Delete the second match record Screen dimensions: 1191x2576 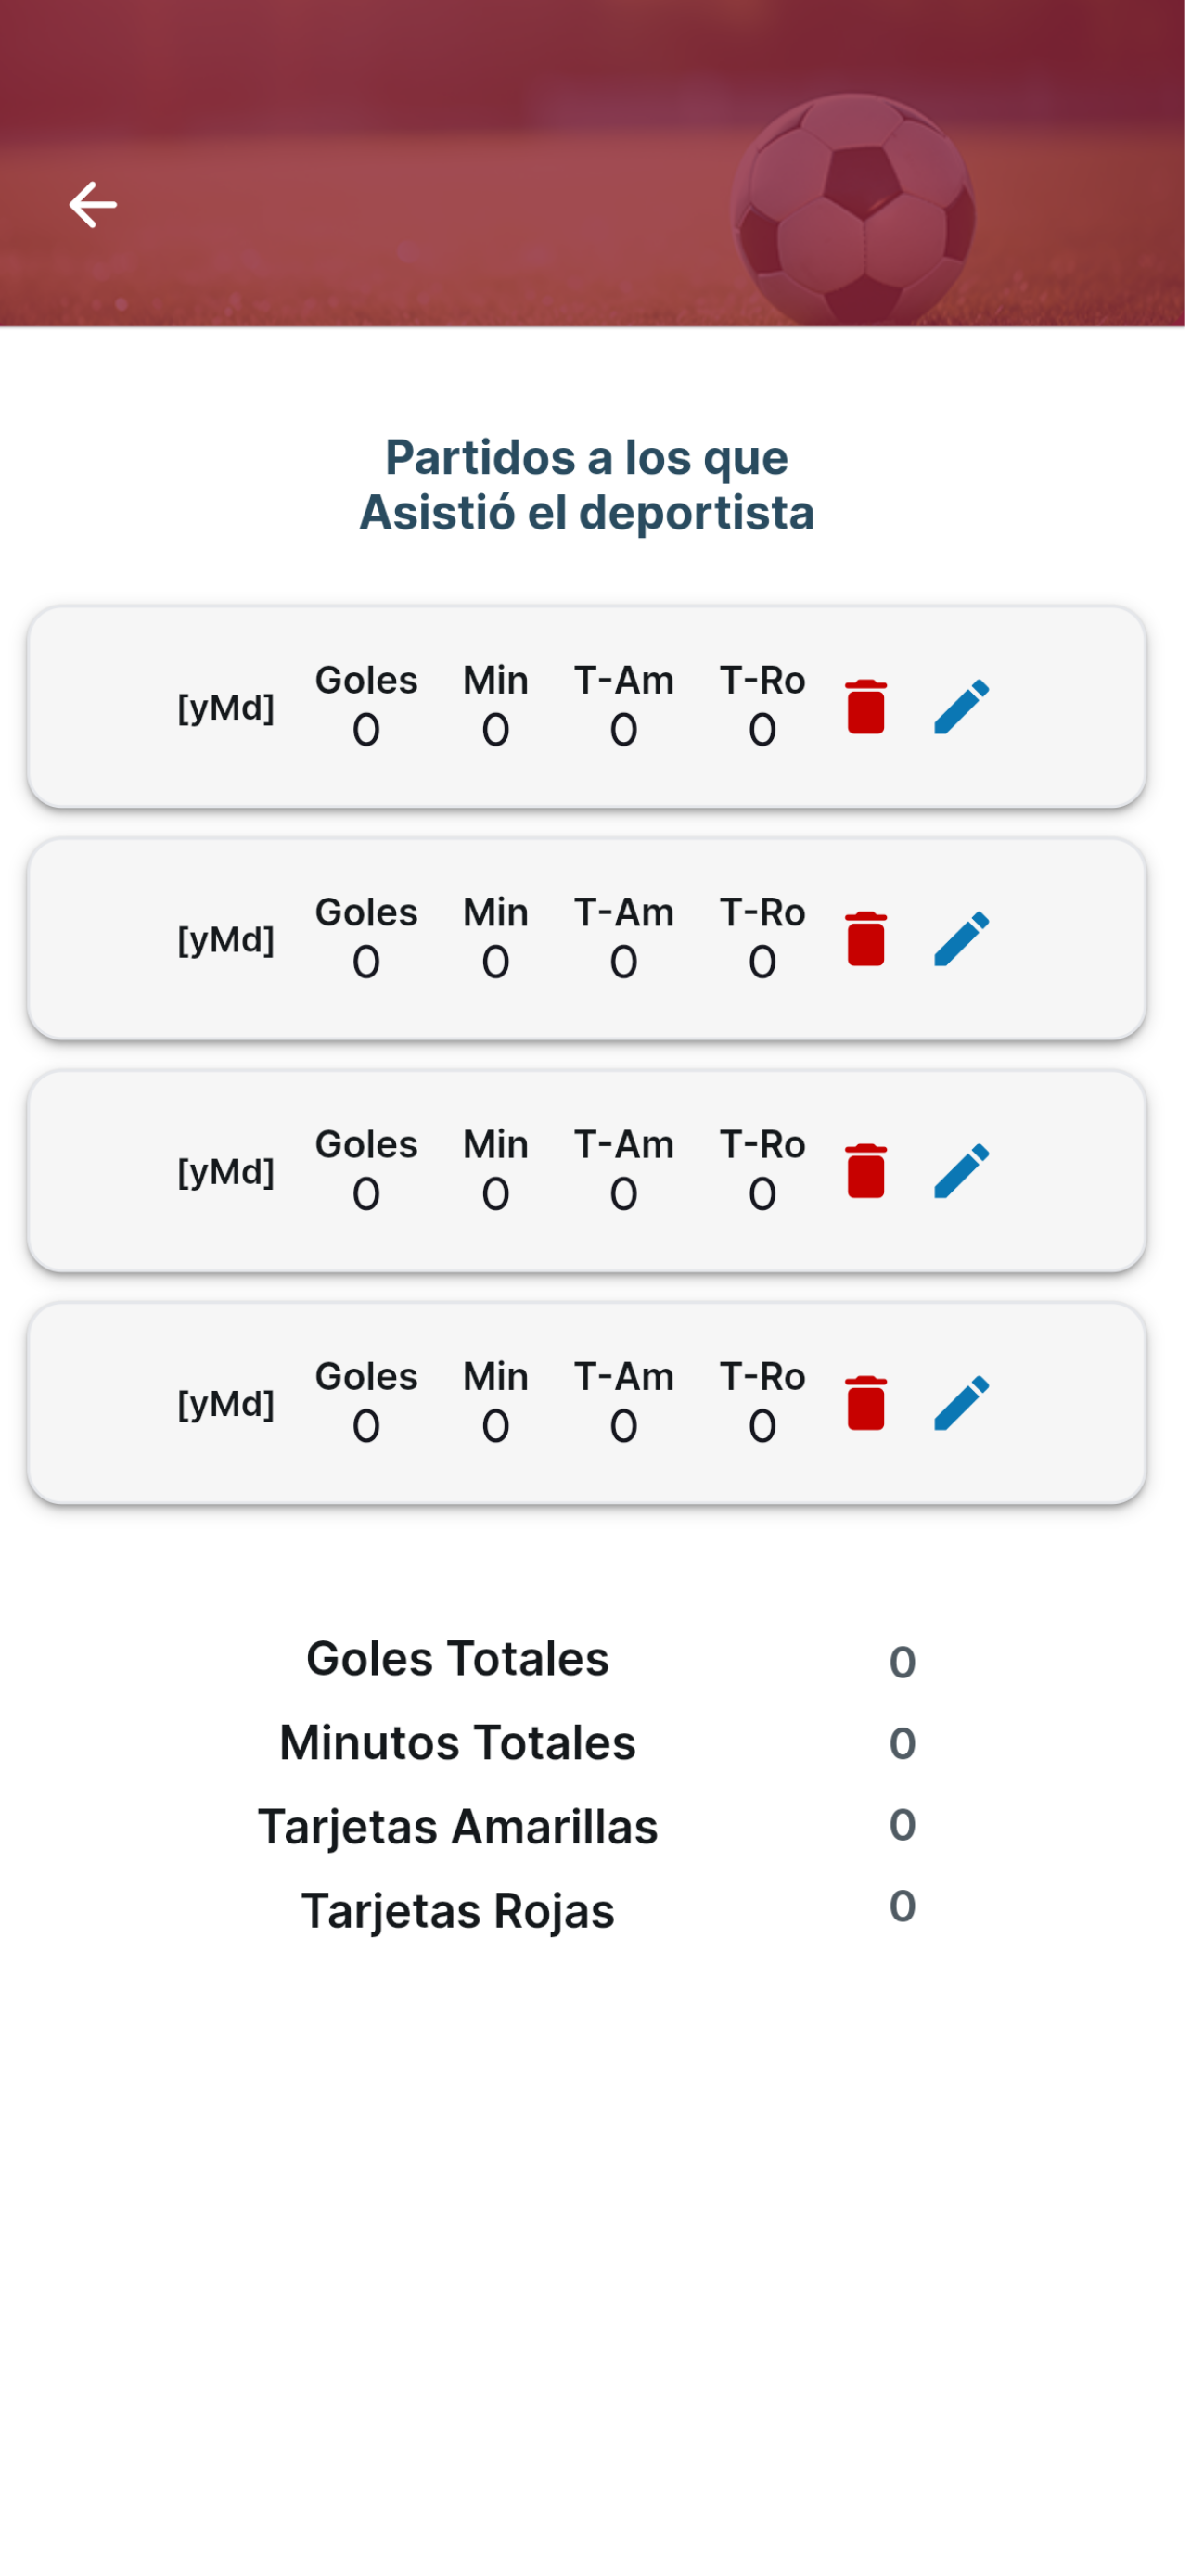[866, 939]
